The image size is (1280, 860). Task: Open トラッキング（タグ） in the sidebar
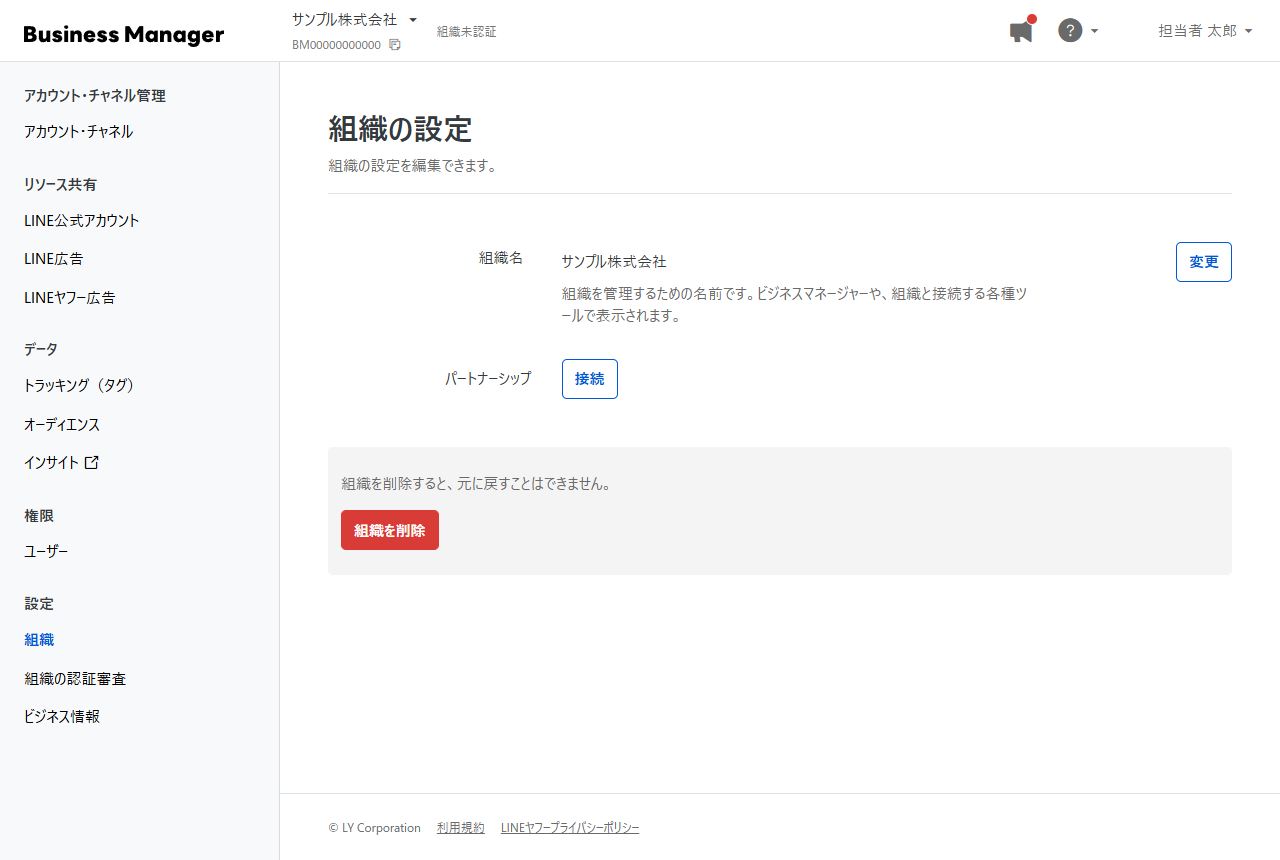pyautogui.click(x=79, y=386)
